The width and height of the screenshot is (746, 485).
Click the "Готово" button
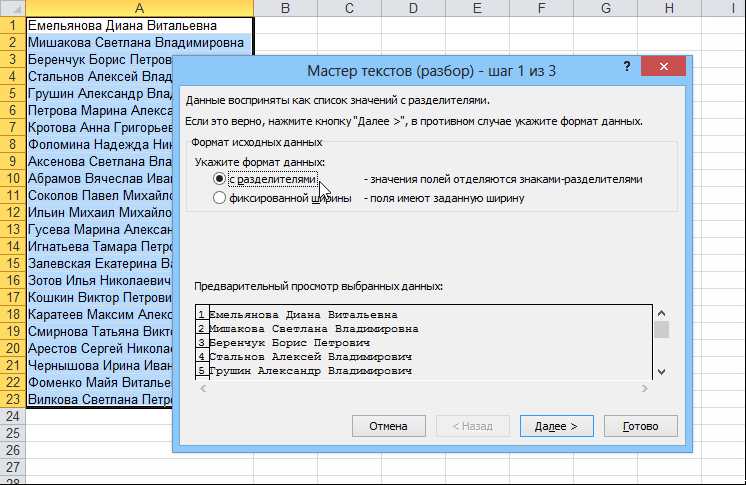pos(640,426)
